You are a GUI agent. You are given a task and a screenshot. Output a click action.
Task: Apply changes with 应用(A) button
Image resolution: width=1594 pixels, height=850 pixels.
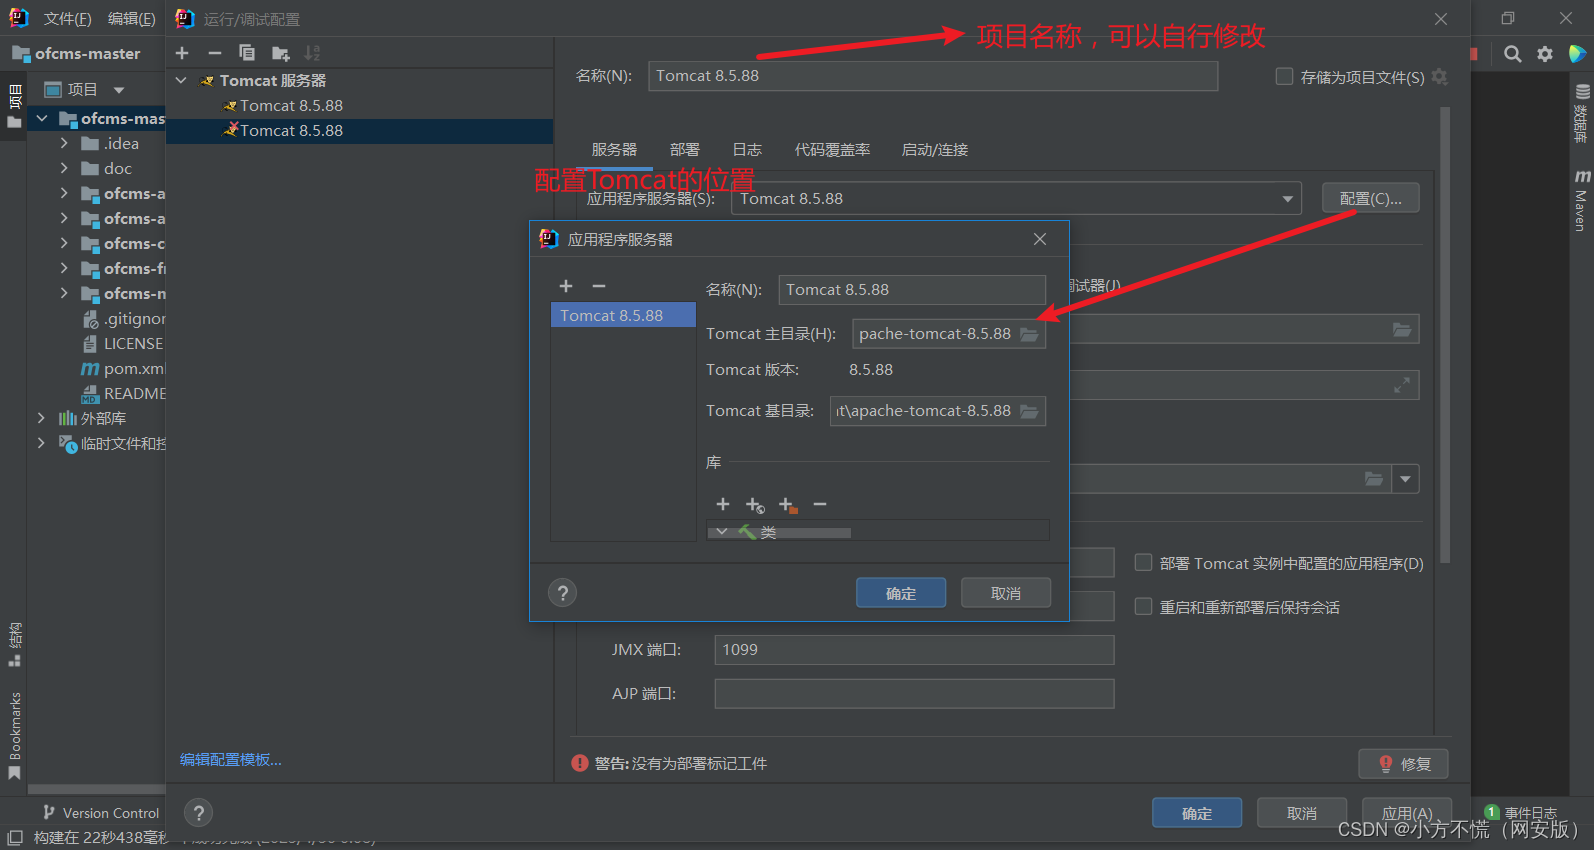tap(1407, 813)
